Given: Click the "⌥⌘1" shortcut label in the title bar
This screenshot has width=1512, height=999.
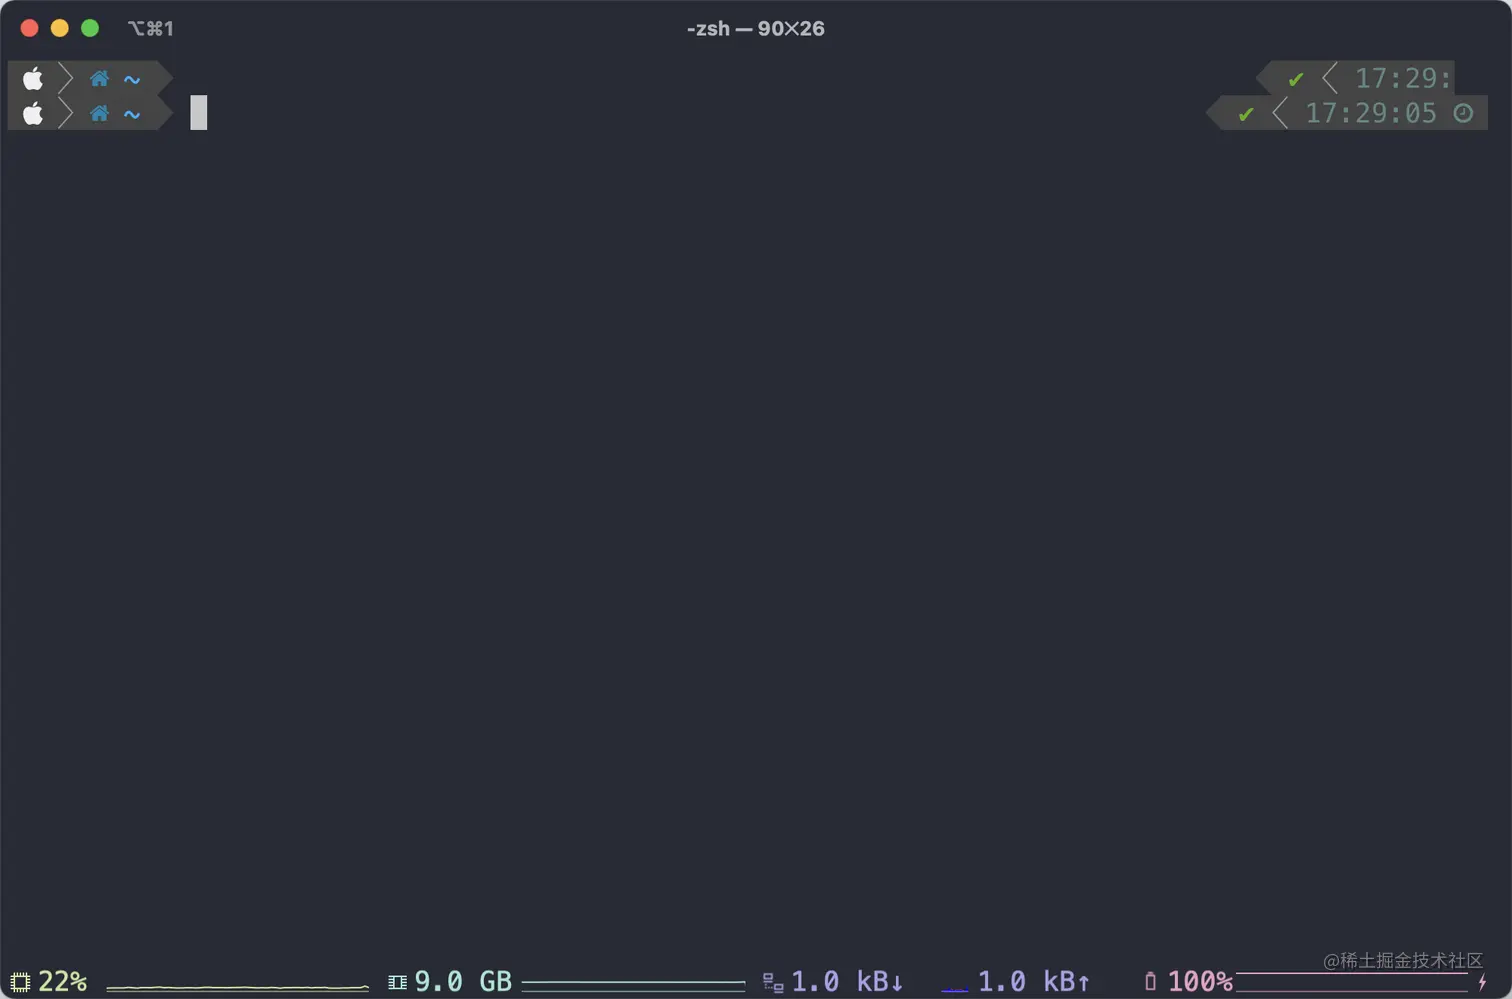Looking at the screenshot, I should [151, 28].
